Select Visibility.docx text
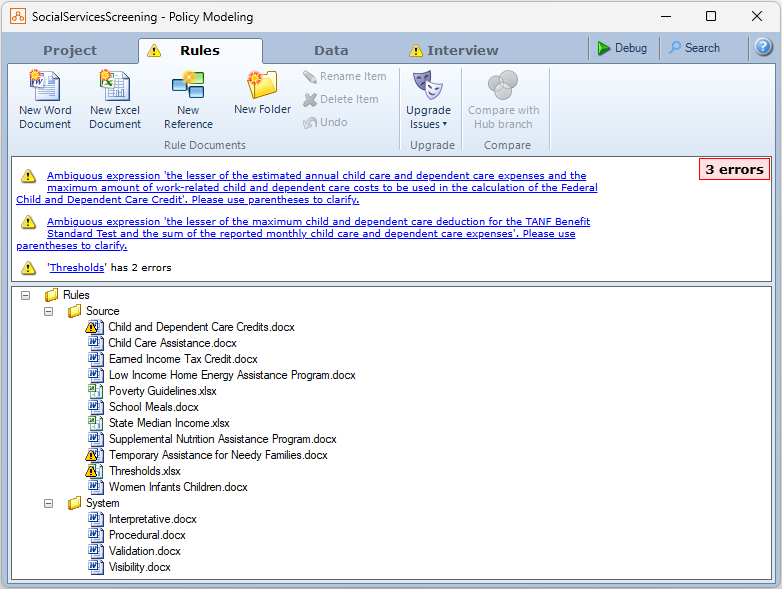This screenshot has width=782, height=589. pos(140,567)
